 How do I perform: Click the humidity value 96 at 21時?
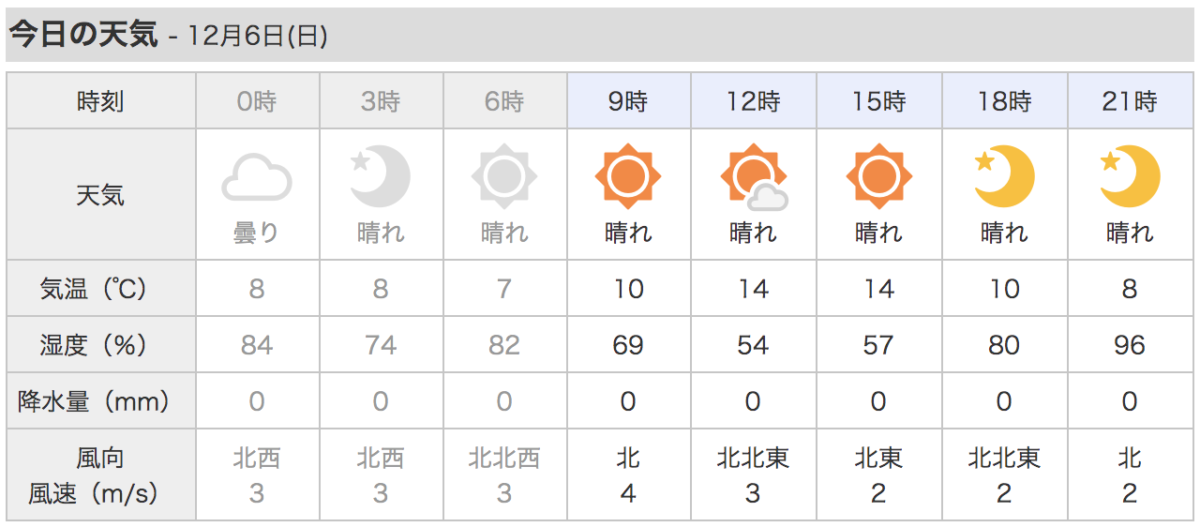pos(1129,345)
